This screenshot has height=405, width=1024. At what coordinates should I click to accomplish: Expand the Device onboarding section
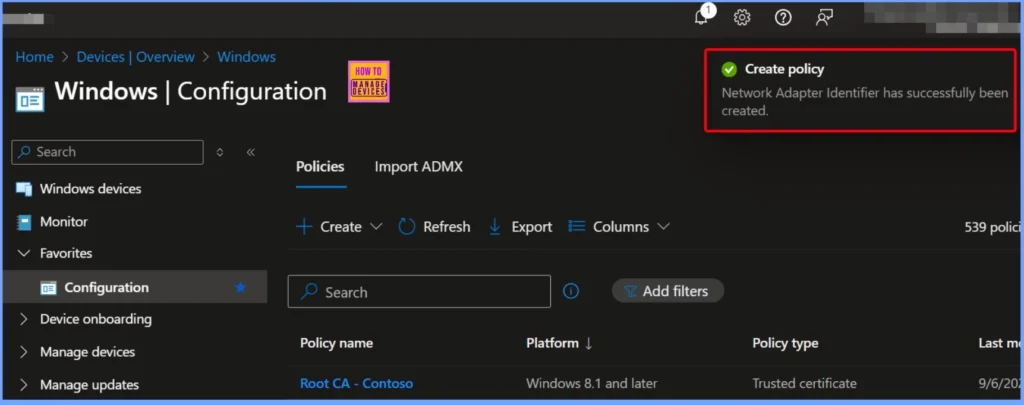click(24, 319)
